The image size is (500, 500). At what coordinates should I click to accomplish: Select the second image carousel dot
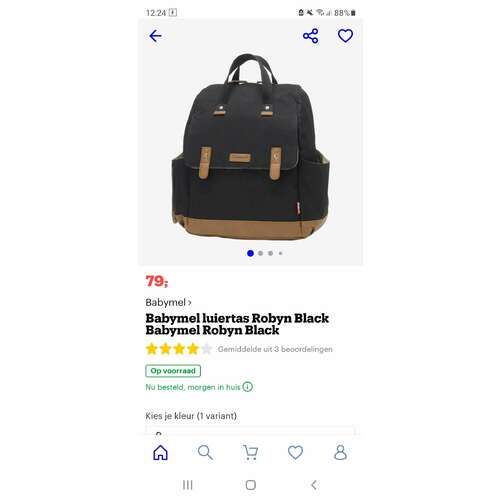[260, 253]
